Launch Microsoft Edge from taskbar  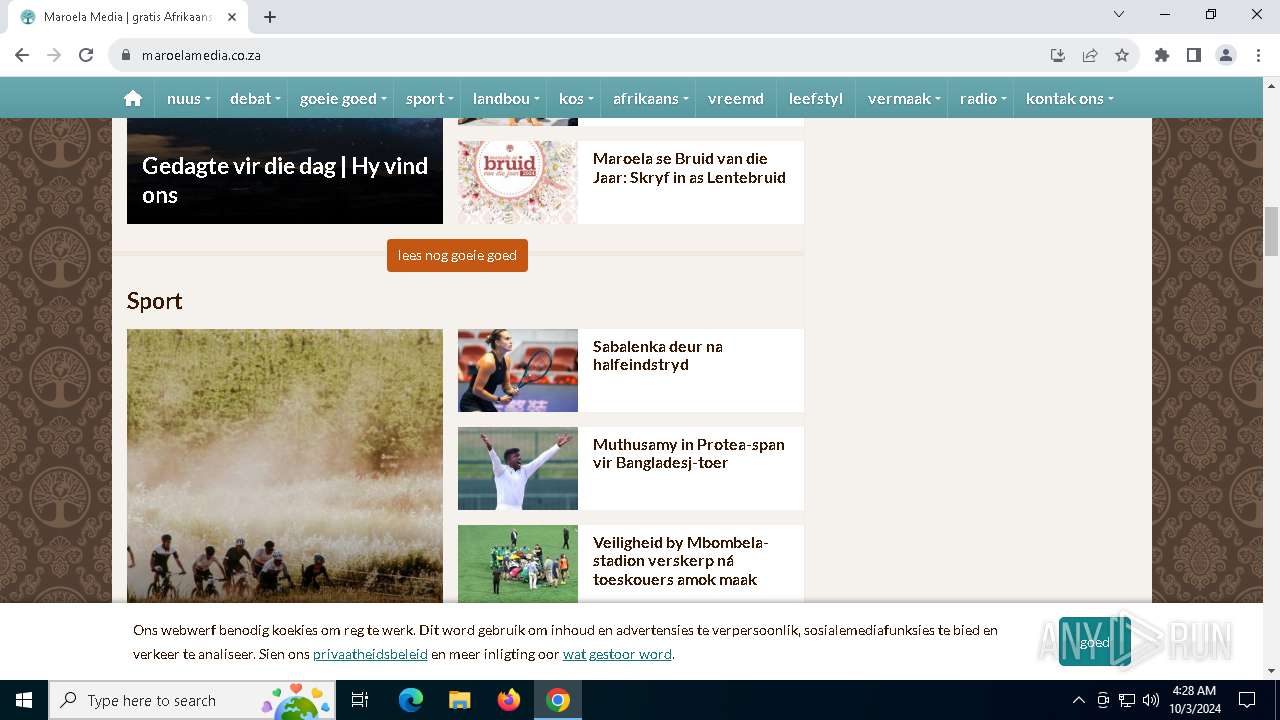coord(411,700)
